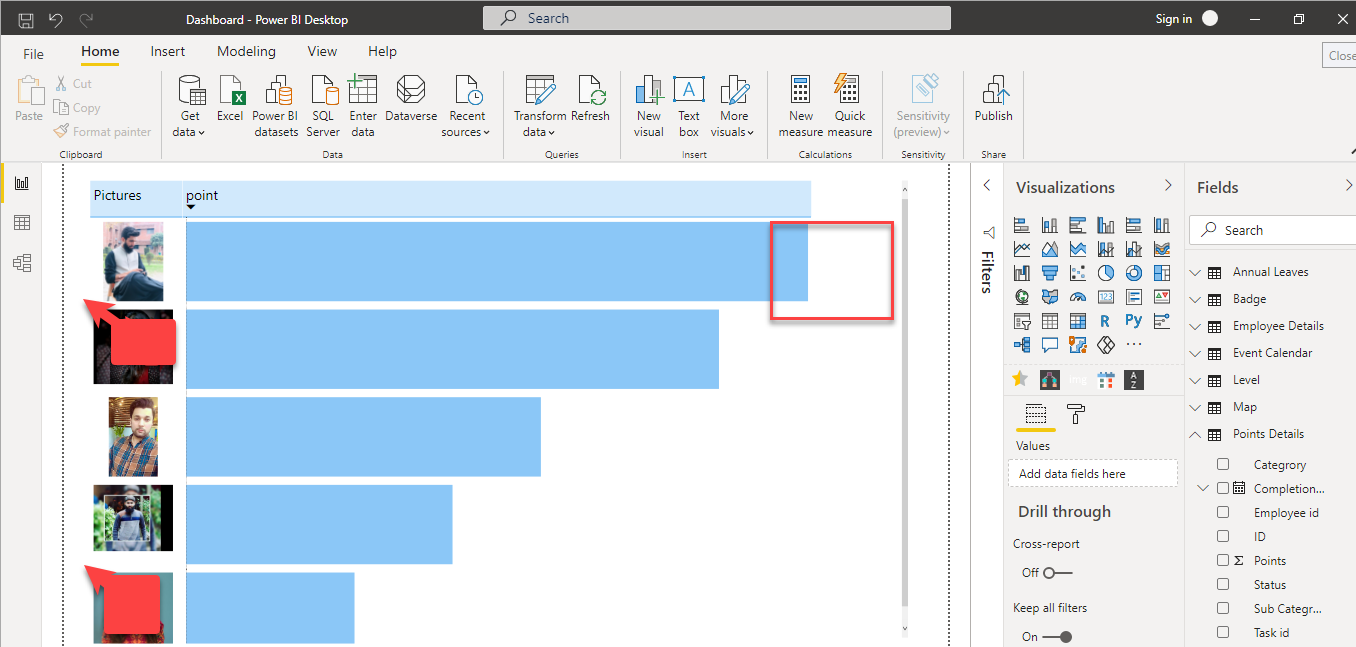
Task: Select the Home ribbon tab
Action: coord(100,51)
